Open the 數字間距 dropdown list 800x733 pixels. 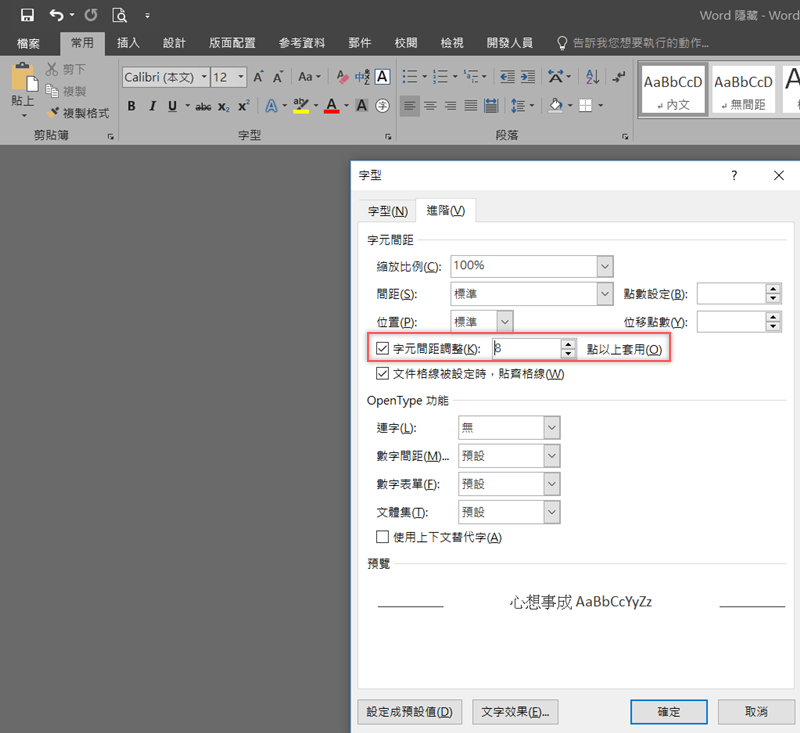[x=551, y=456]
